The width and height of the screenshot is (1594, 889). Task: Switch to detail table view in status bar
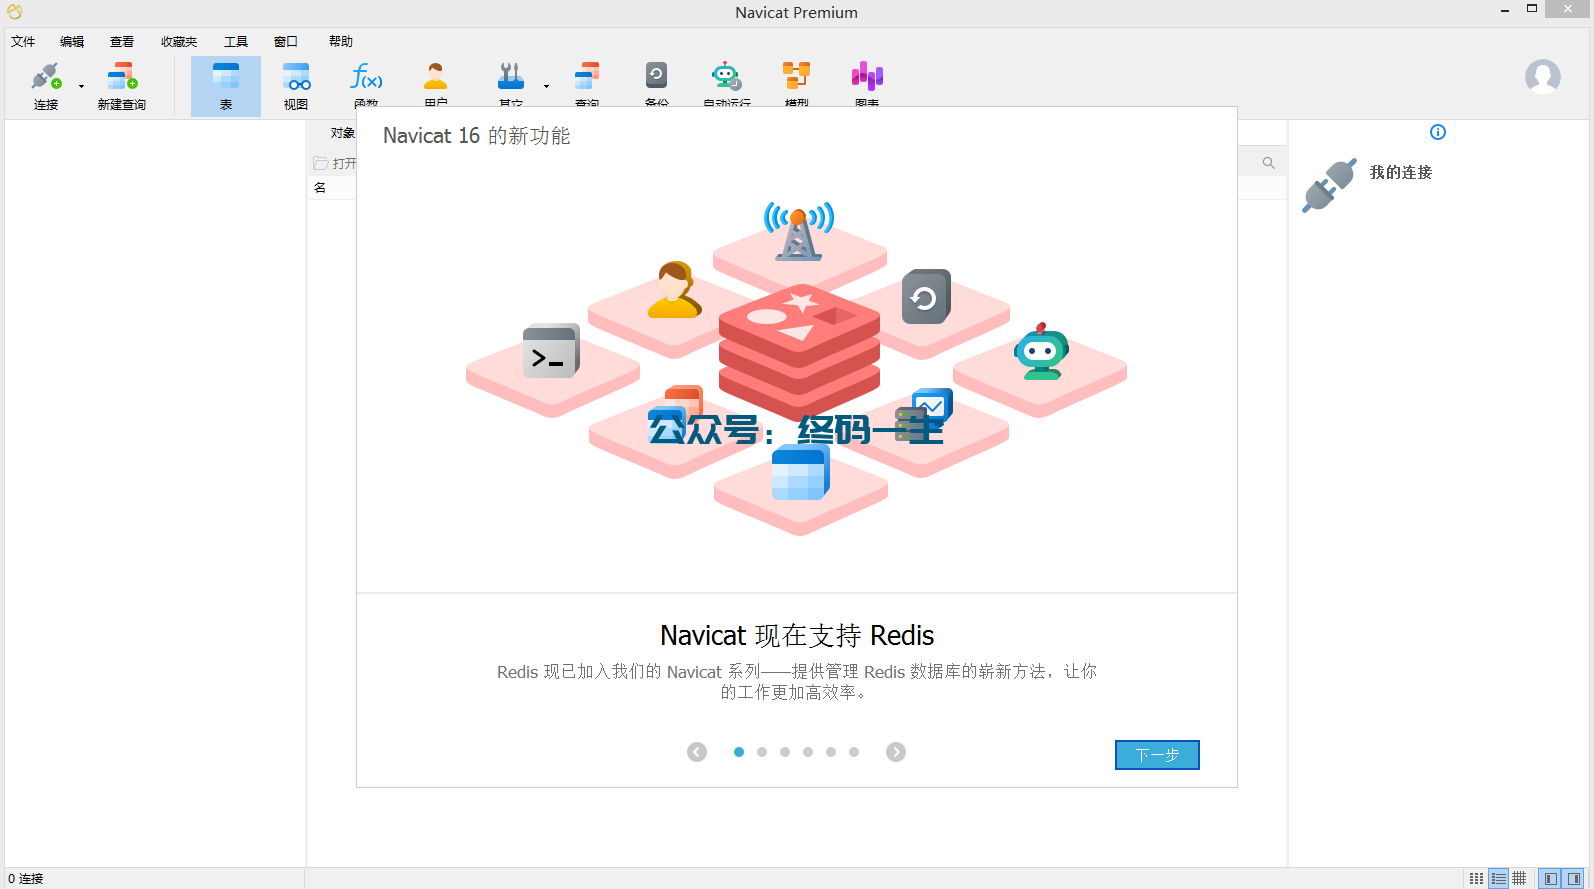tap(1519, 878)
